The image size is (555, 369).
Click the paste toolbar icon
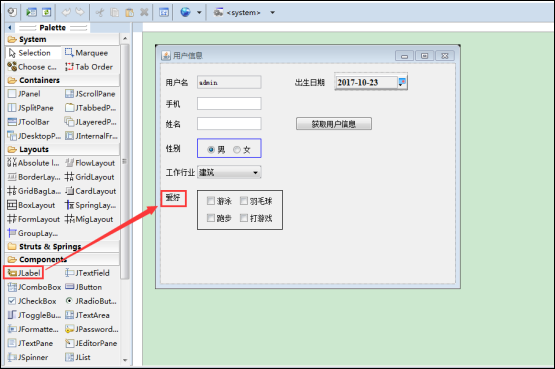130,12
